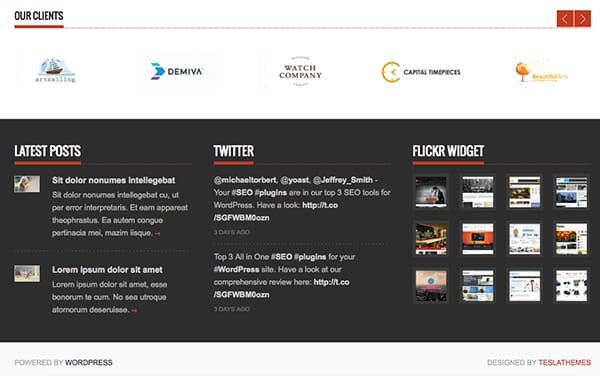Open the Beautiful Arts tree logo
Screen dimensions: 600x376
click(541, 72)
